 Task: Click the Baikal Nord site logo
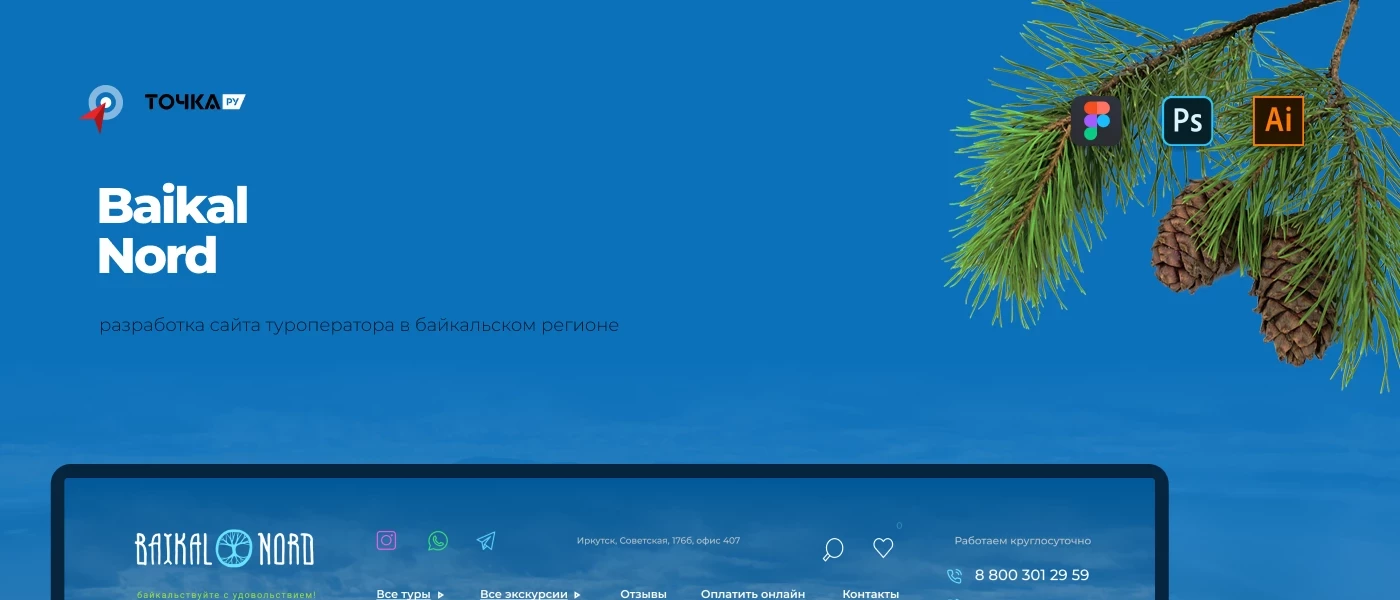(224, 549)
